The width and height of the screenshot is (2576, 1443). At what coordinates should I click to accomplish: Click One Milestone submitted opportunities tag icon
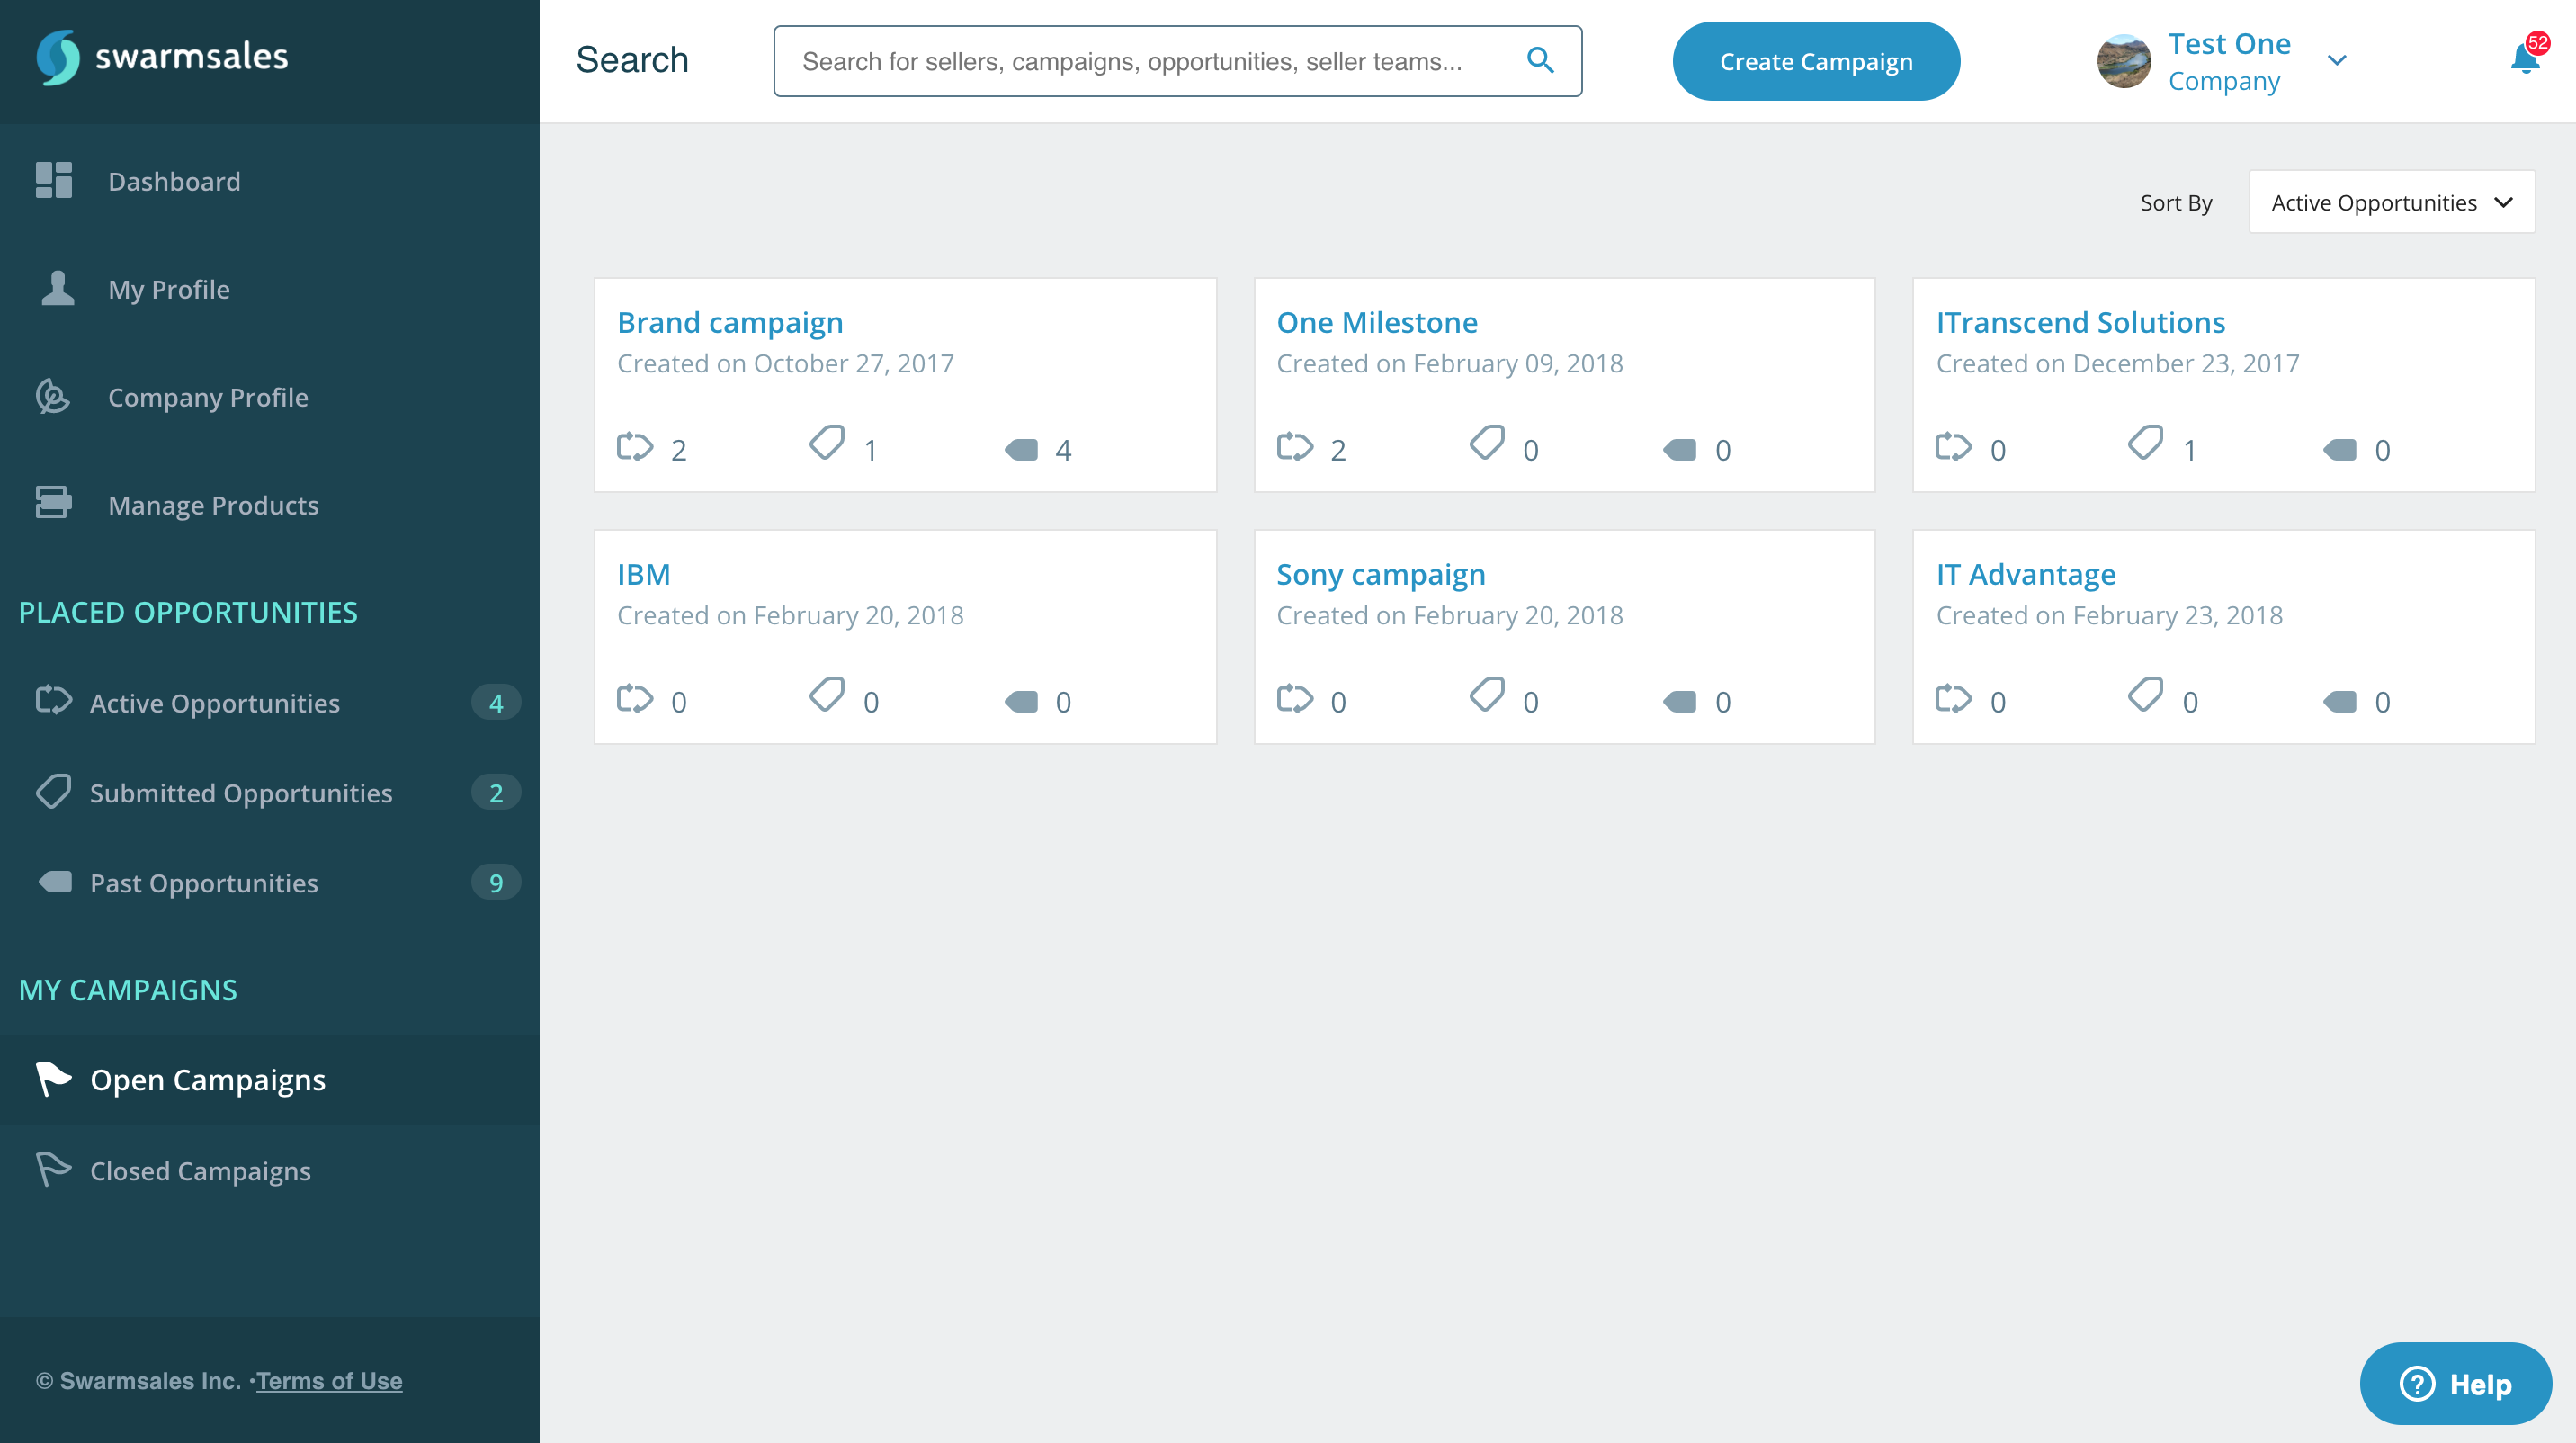click(x=1487, y=443)
